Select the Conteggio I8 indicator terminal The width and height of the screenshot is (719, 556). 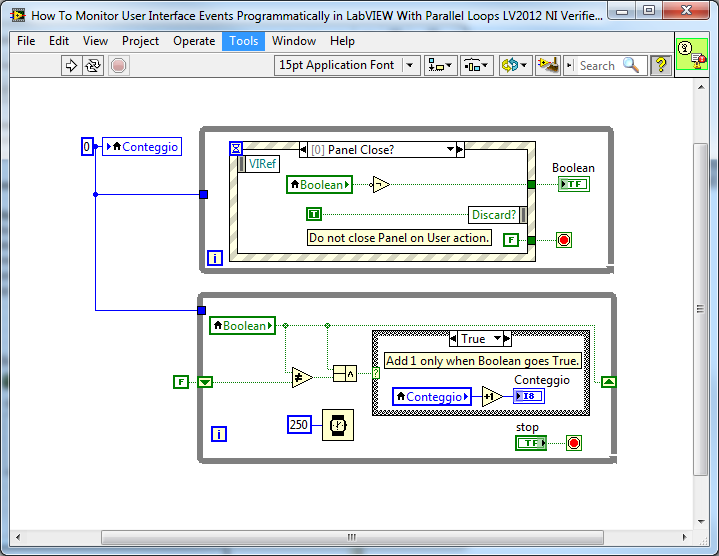(529, 396)
